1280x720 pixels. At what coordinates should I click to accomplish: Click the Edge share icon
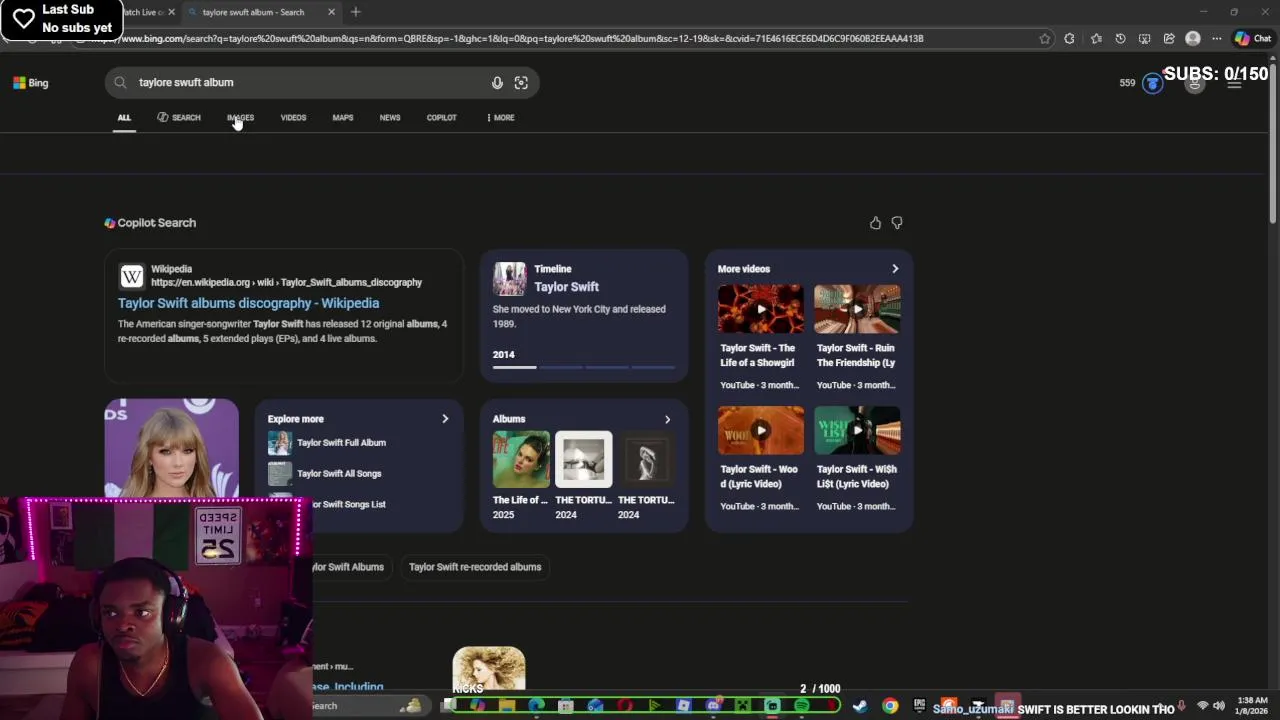[1169, 39]
